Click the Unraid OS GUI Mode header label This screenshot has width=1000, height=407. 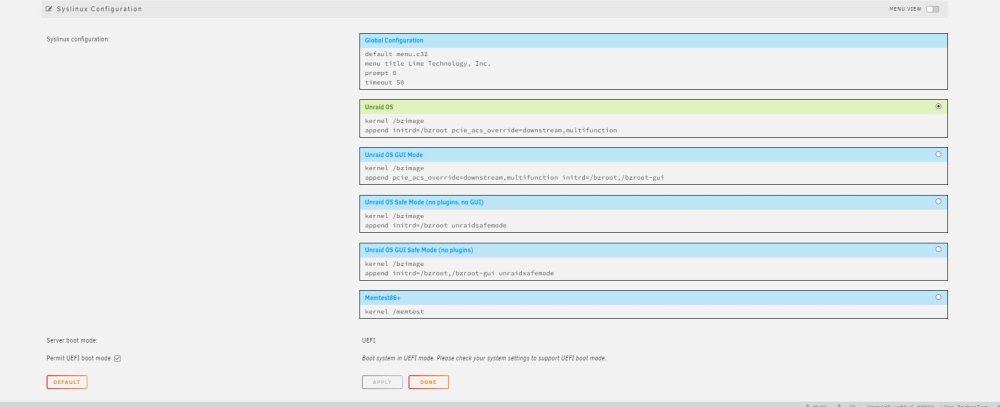pos(393,154)
